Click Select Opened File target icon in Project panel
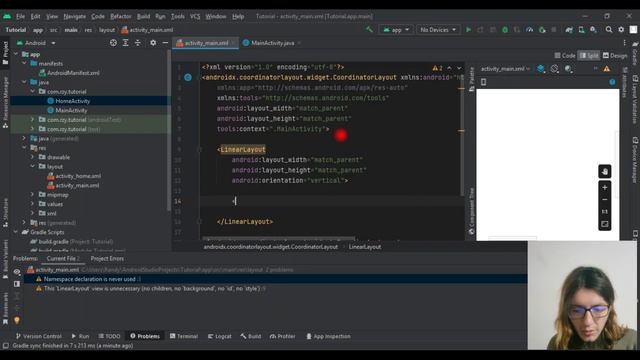The height and width of the screenshot is (360, 640). [113, 43]
